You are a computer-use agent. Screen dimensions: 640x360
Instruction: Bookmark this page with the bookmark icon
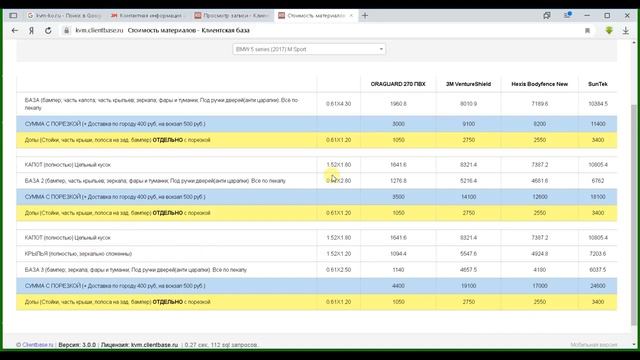(x=587, y=31)
